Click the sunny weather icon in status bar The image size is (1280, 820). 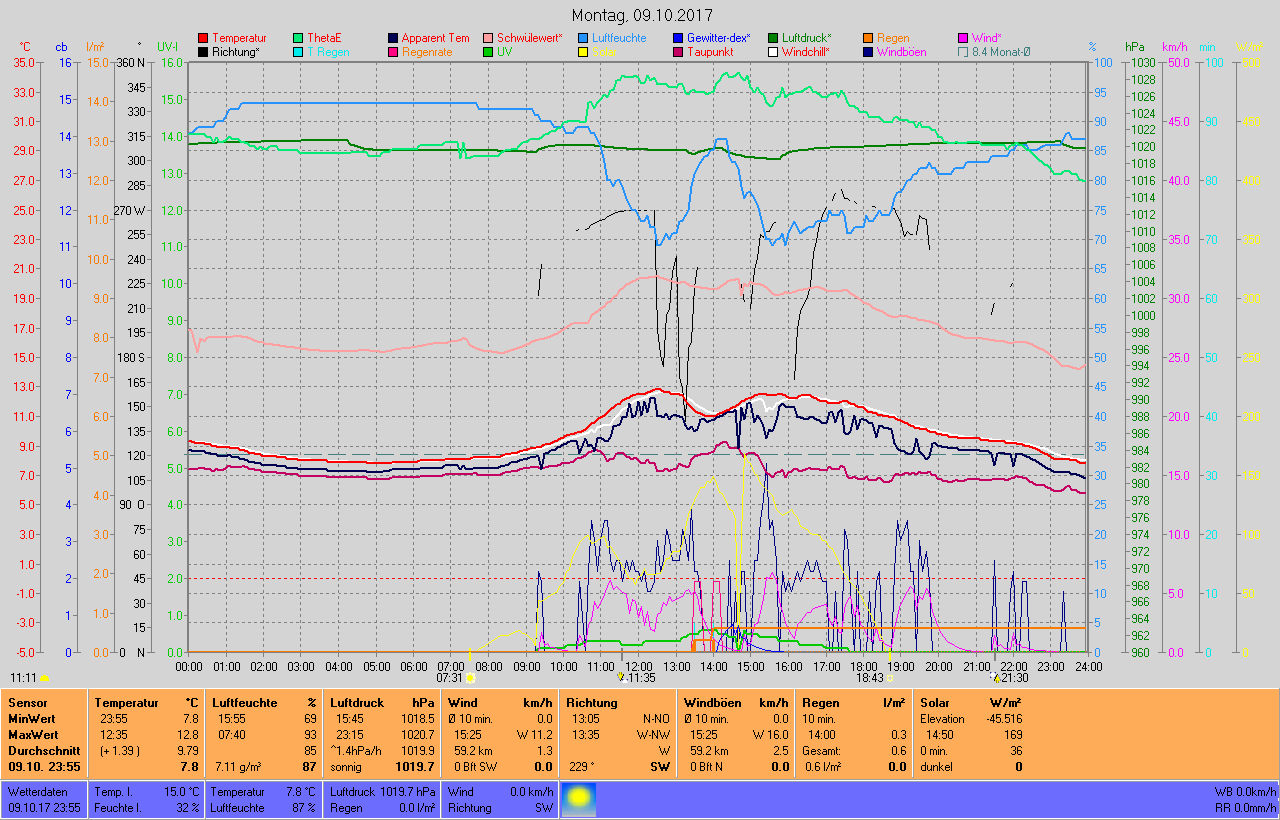point(579,798)
